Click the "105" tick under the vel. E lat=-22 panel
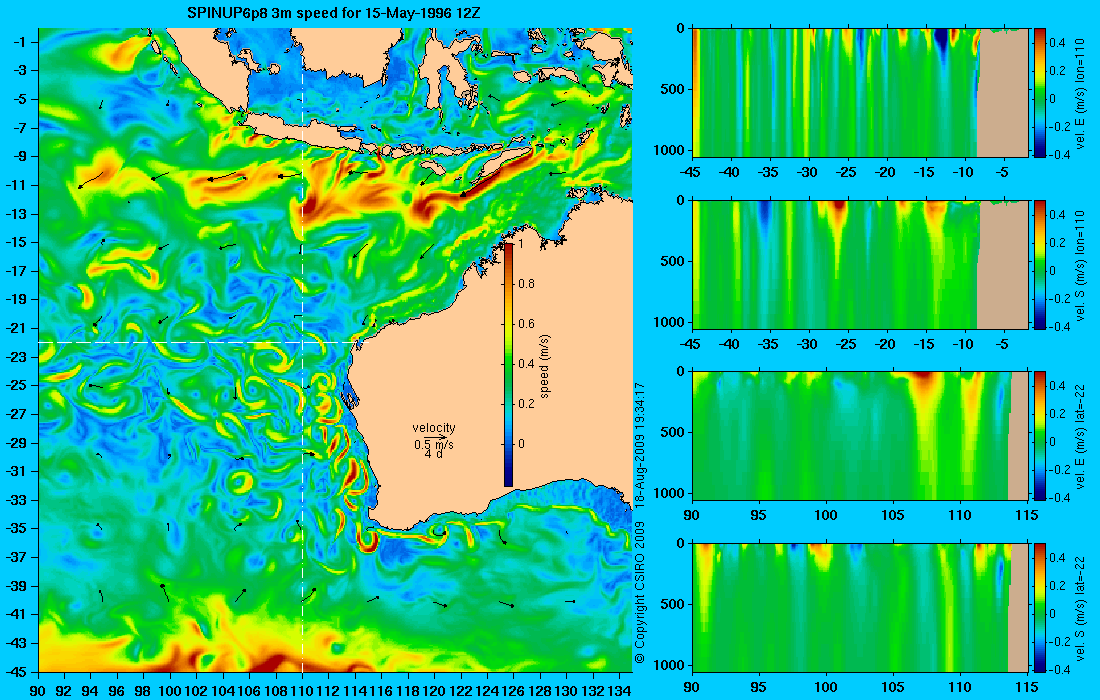Viewport: 1100px width, 700px height. pyautogui.click(x=893, y=516)
